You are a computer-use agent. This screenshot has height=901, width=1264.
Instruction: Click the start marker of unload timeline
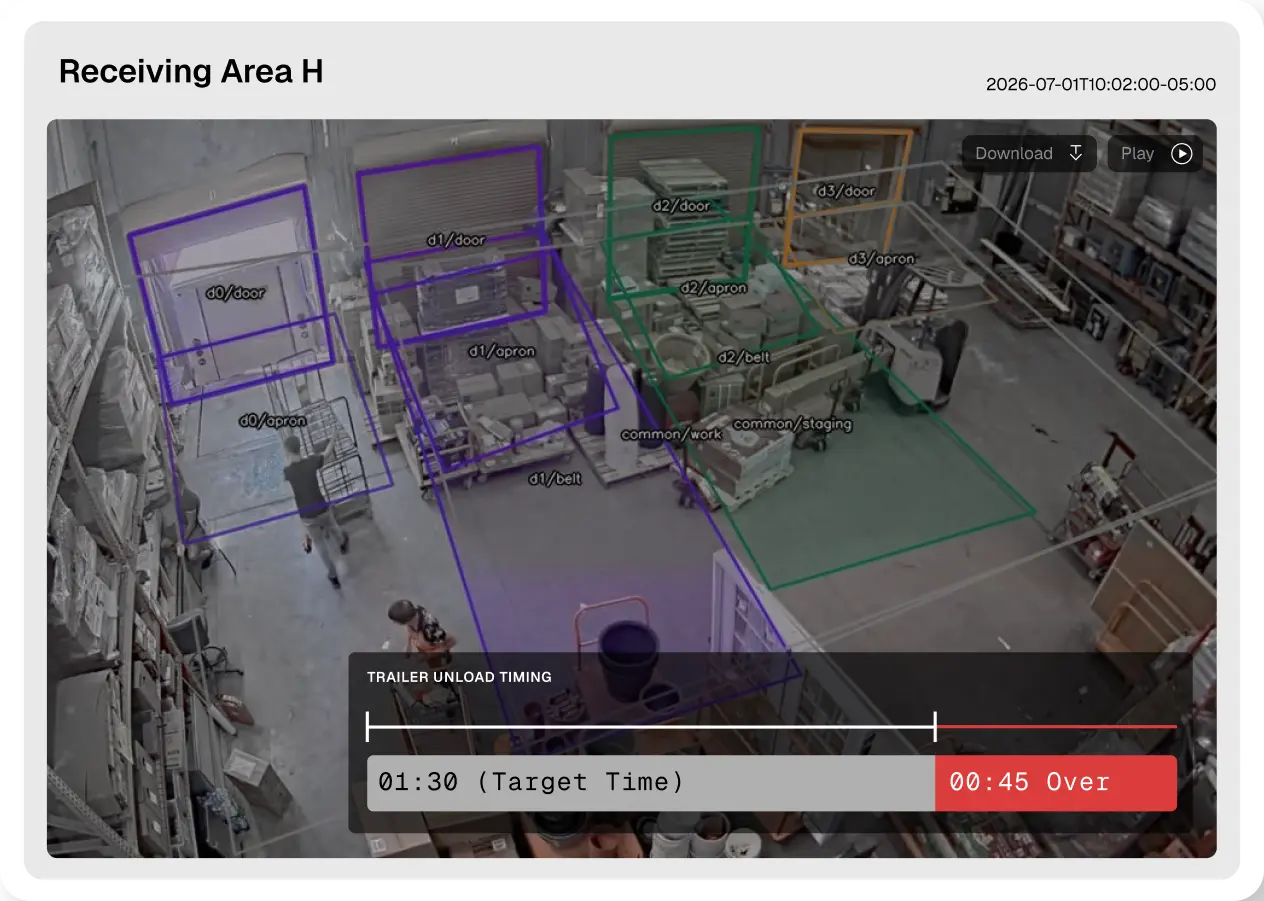click(368, 727)
